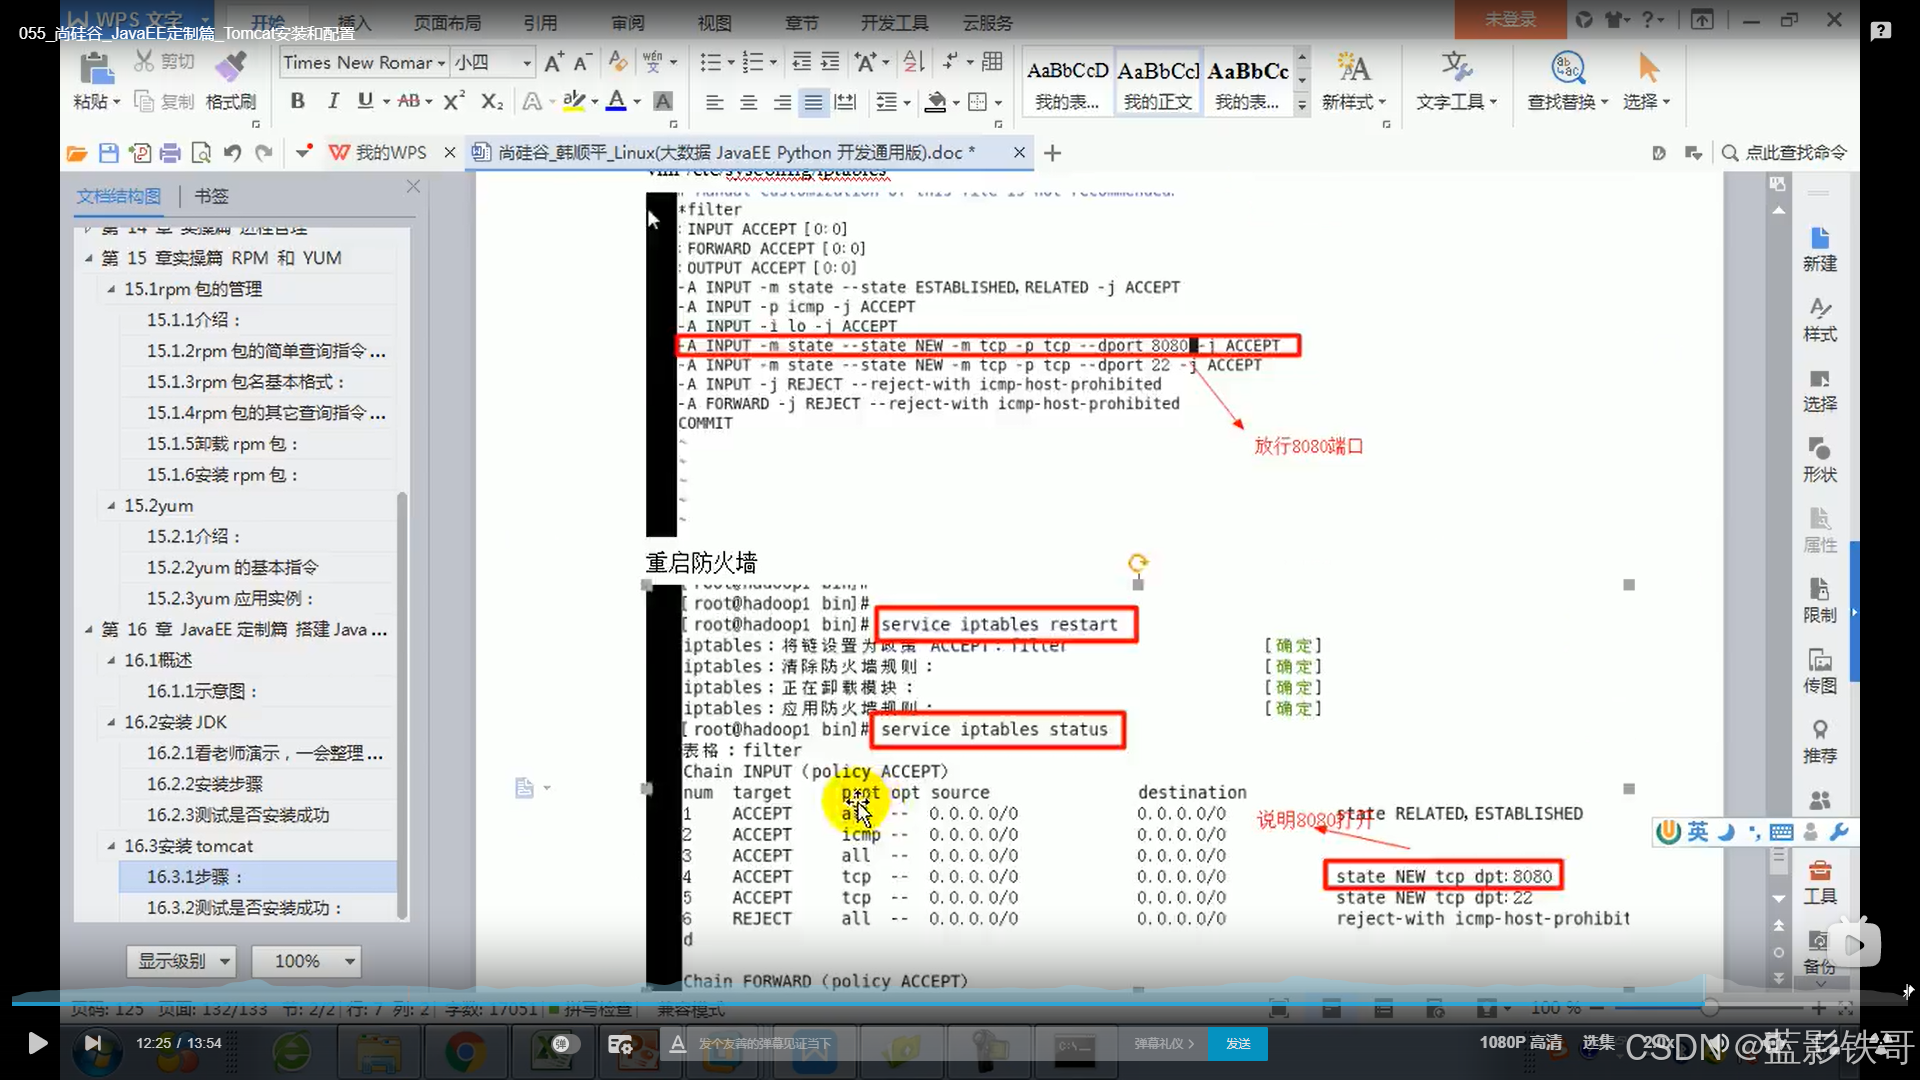
Task: Click the bullet list icon
Action: coord(710,62)
